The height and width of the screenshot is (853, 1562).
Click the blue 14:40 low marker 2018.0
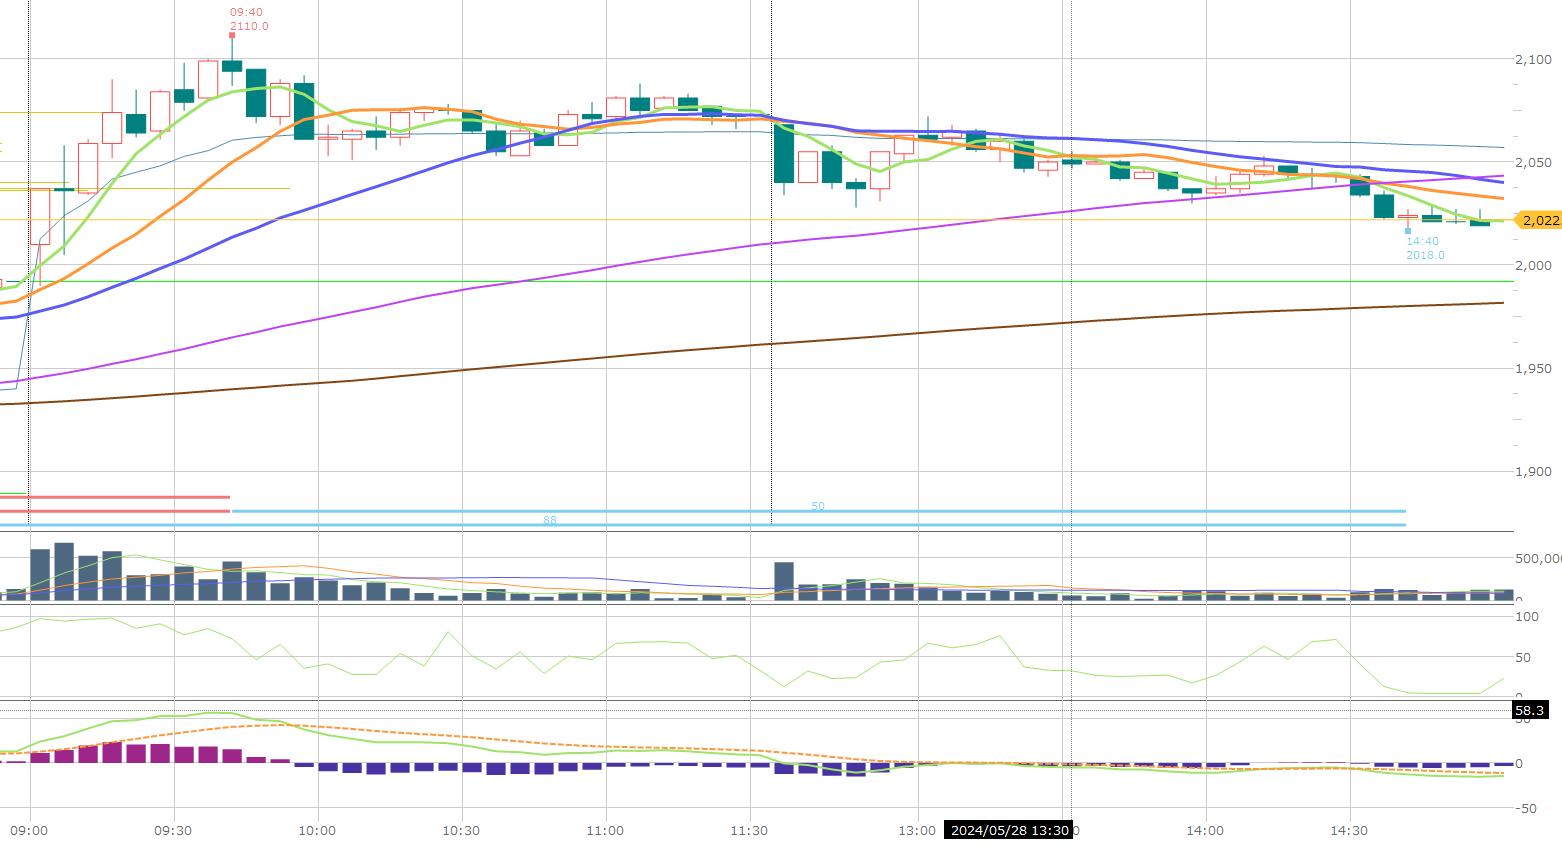(x=1424, y=248)
